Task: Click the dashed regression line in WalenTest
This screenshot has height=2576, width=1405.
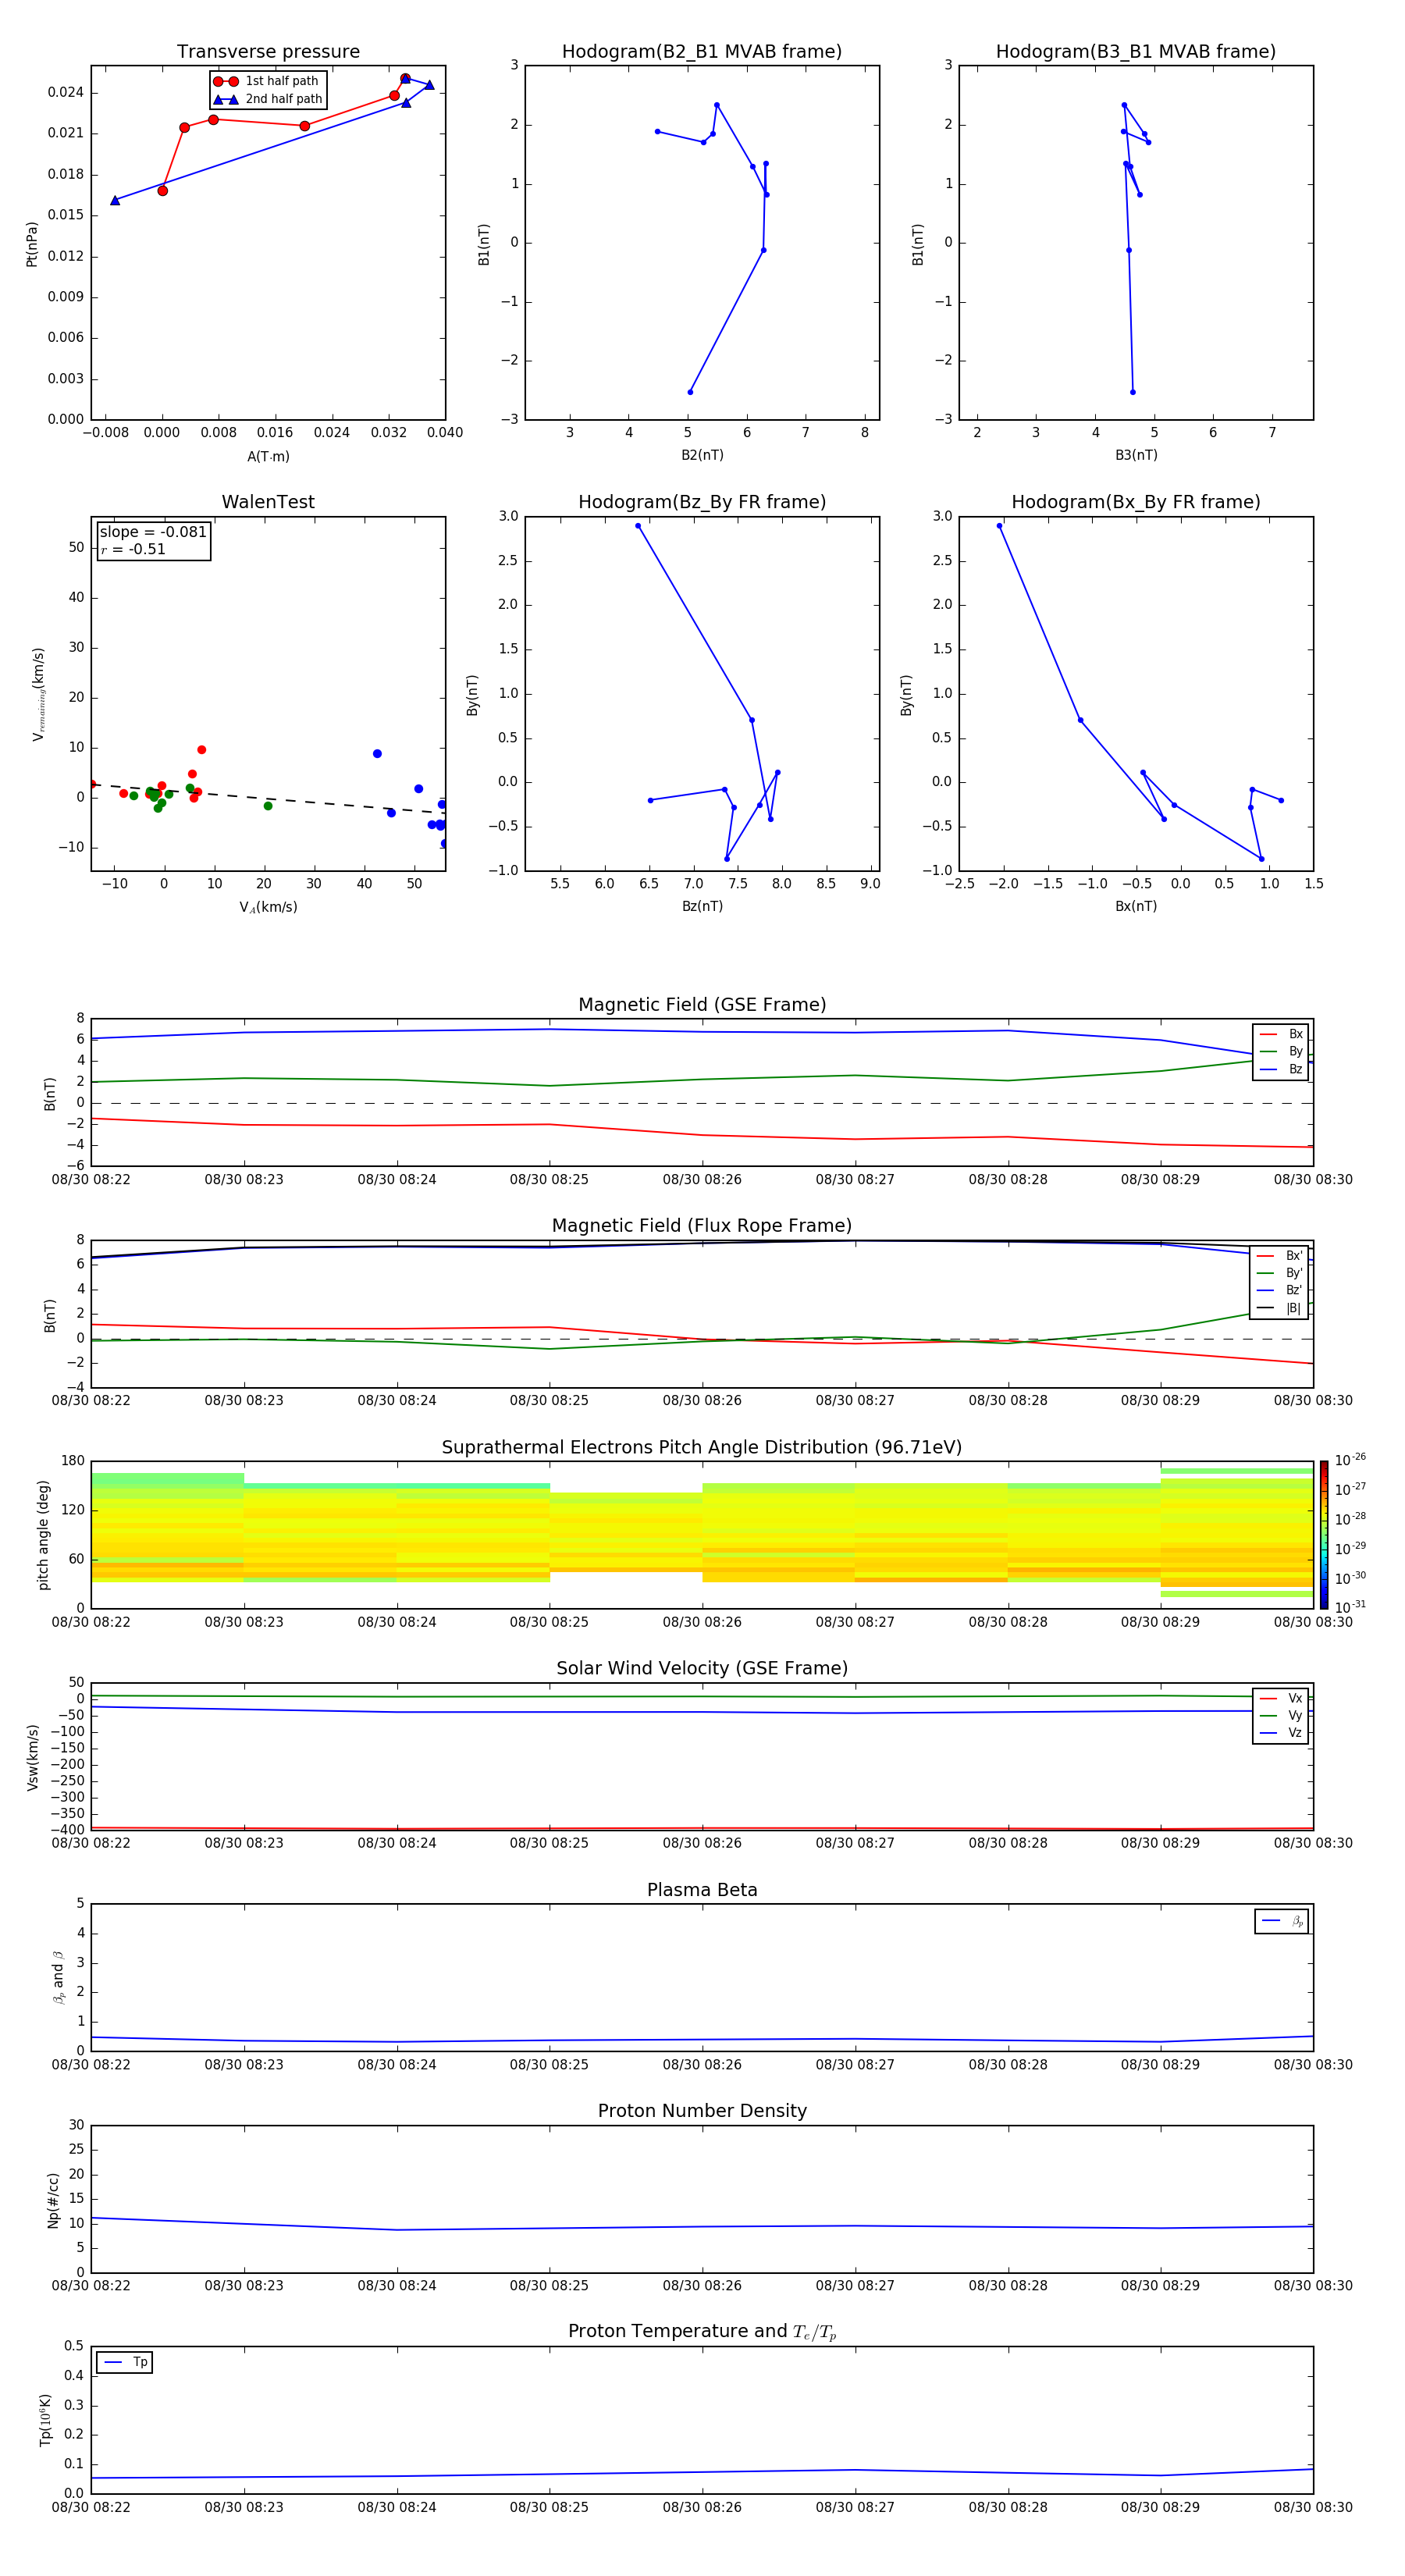Action: [x=268, y=799]
